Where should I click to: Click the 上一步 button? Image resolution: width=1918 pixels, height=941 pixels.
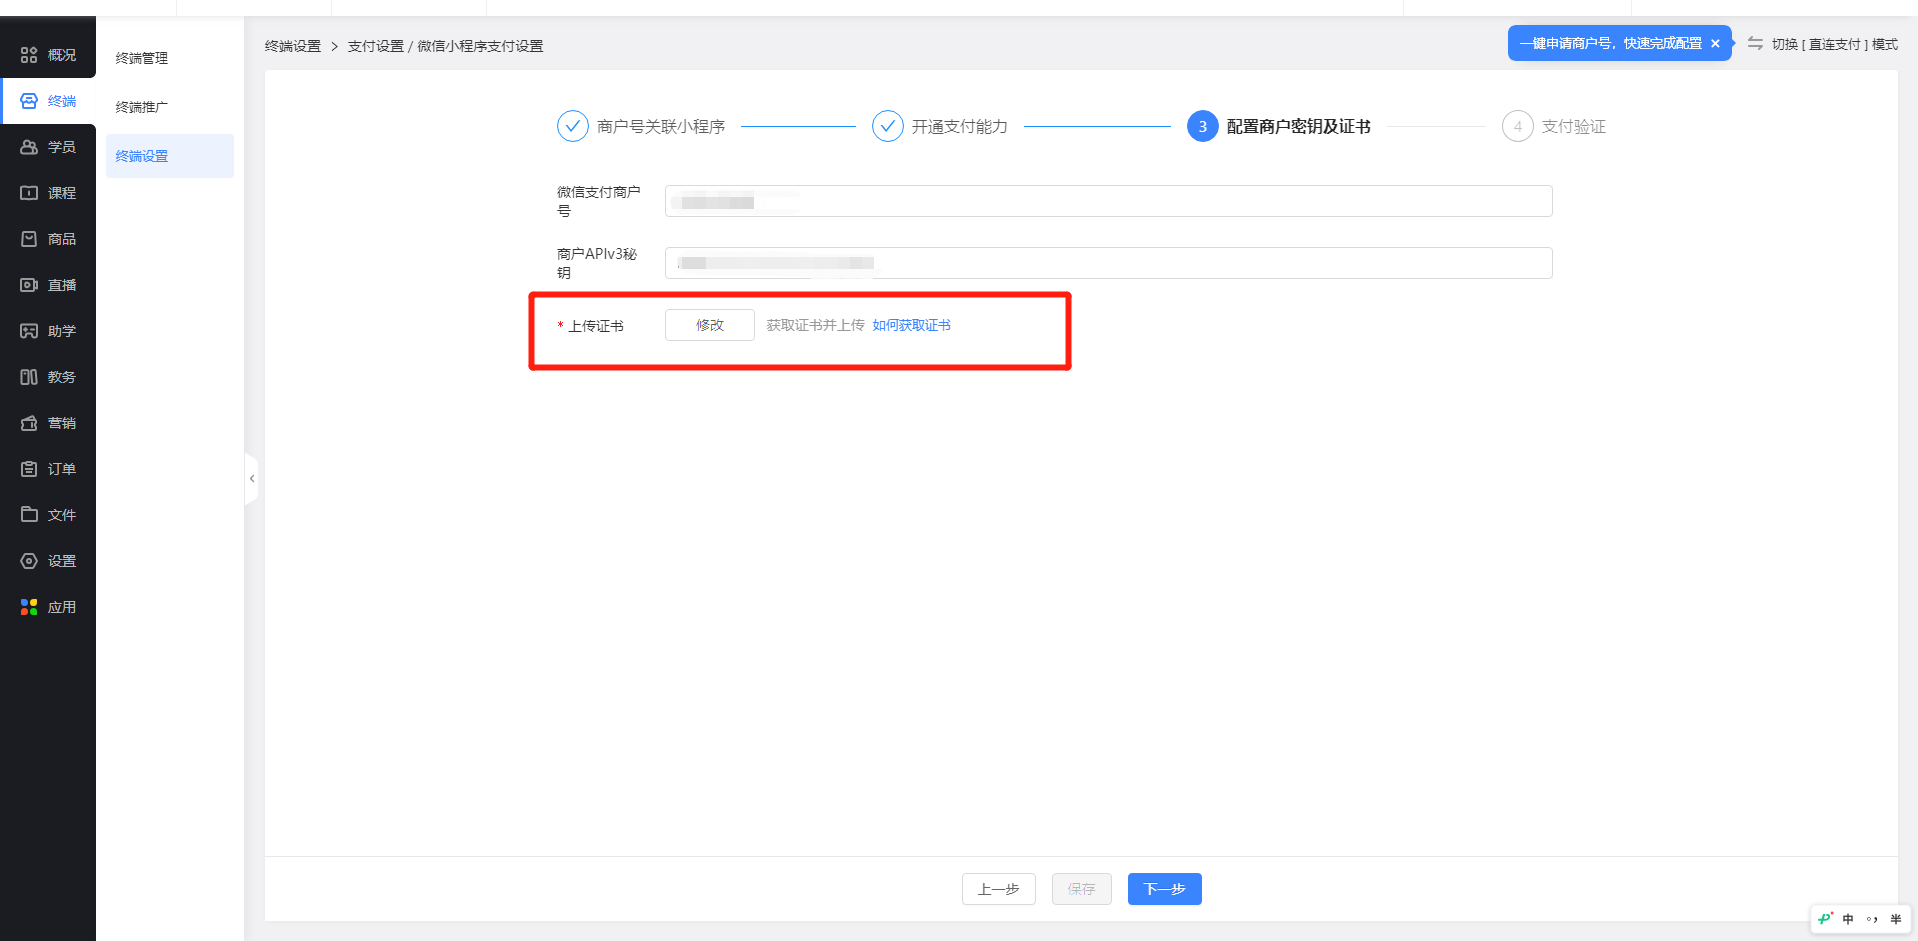(999, 889)
